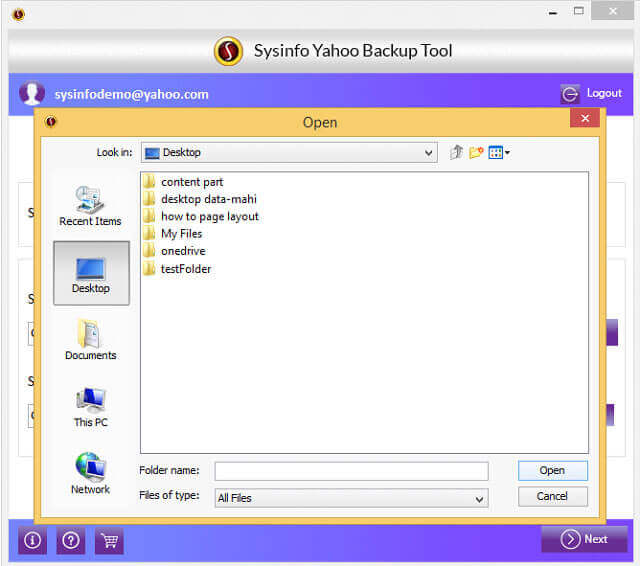Click the Create New Folder icon
This screenshot has height=566, width=640.
pyautogui.click(x=476, y=153)
